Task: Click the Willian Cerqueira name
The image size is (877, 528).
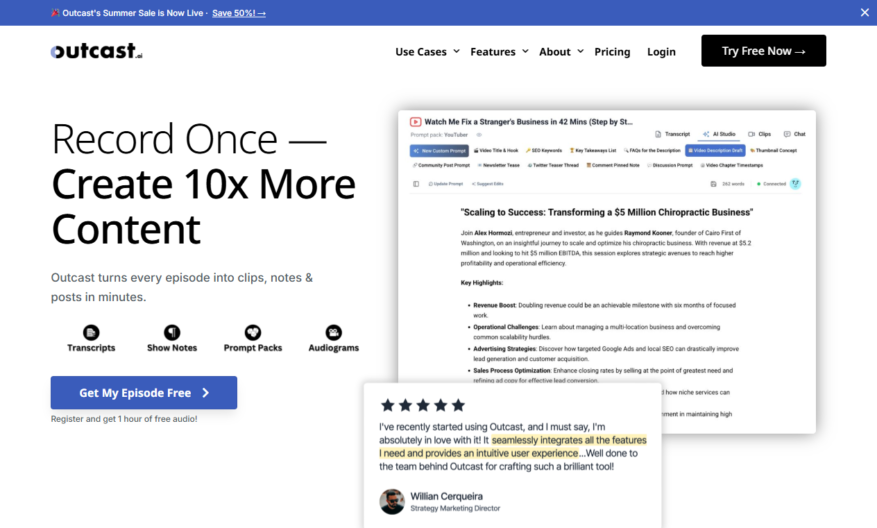Action: 446,496
